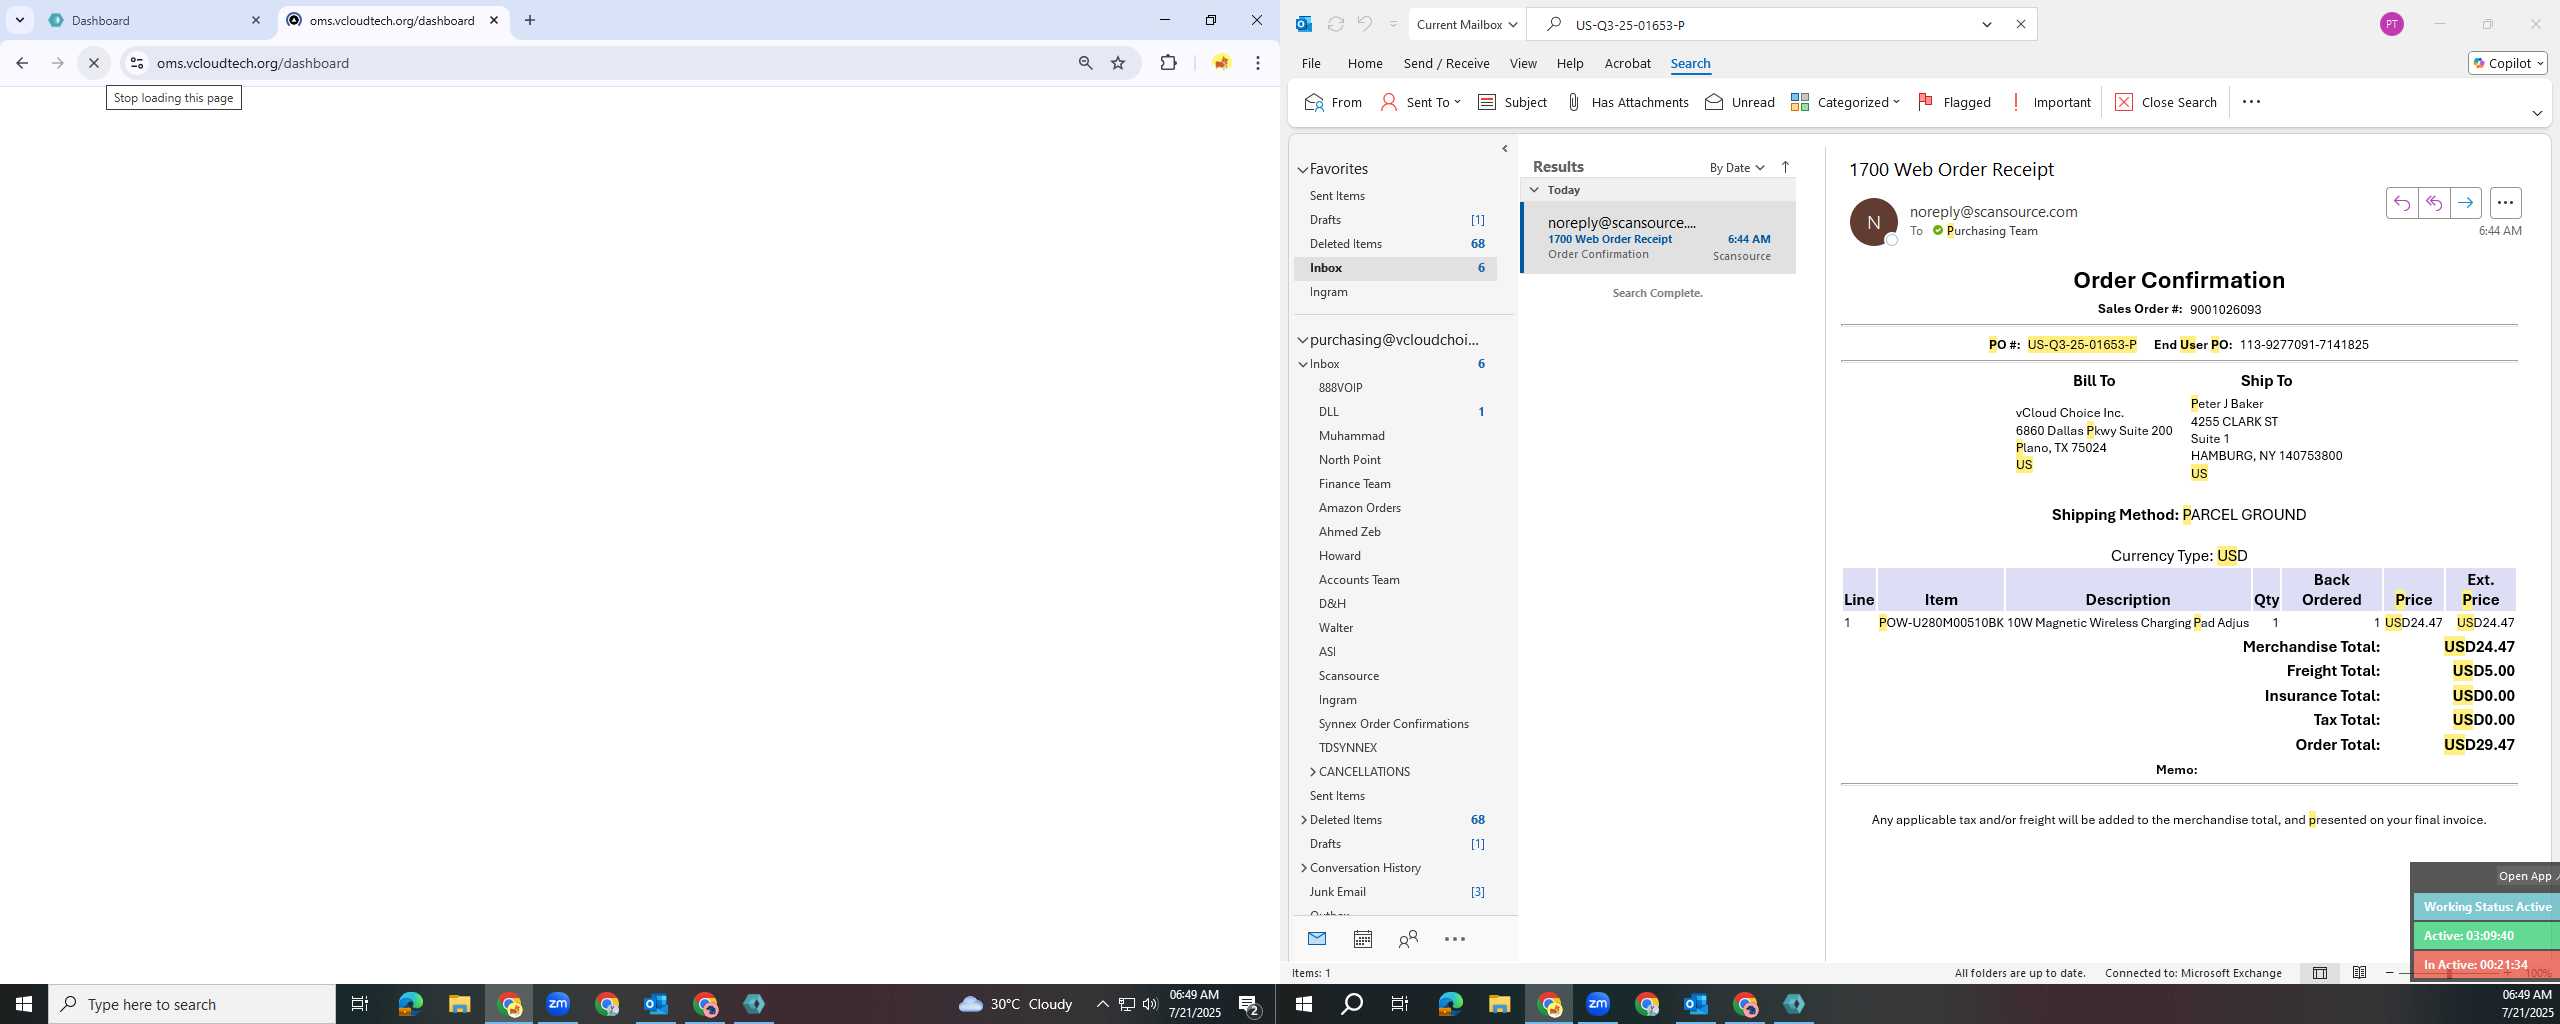The height and width of the screenshot is (1024, 2560).
Task: Expand the Conversation History folder
Action: [x=1303, y=868]
